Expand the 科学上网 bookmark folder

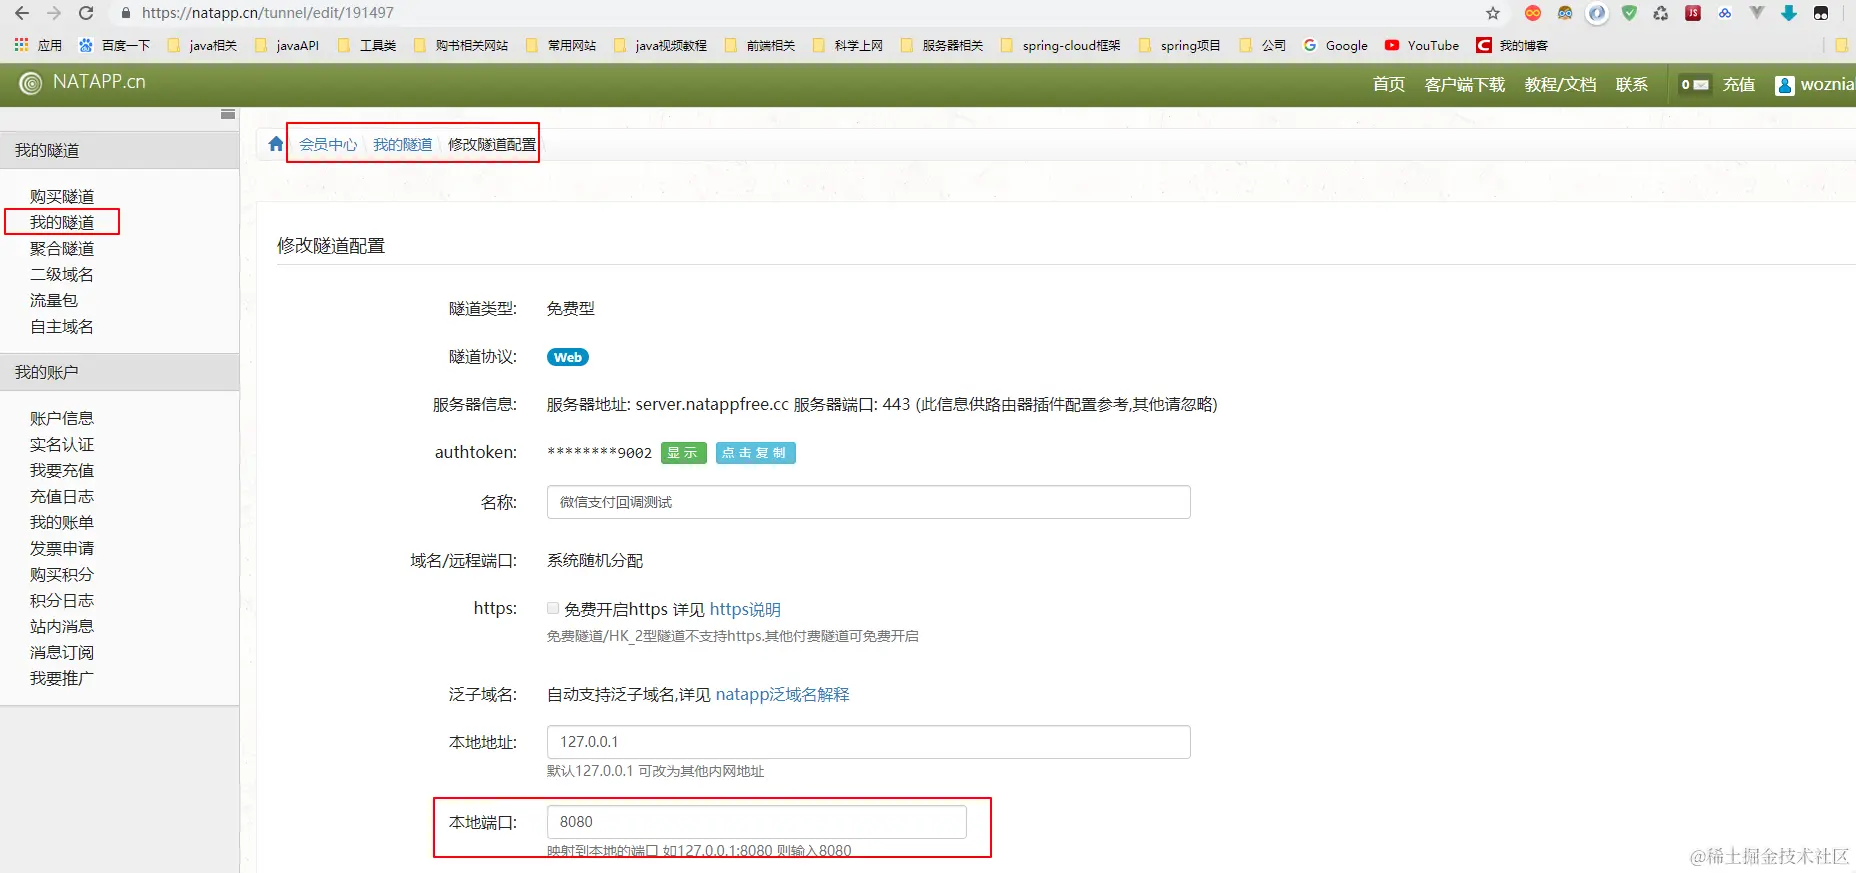pyautogui.click(x=848, y=45)
